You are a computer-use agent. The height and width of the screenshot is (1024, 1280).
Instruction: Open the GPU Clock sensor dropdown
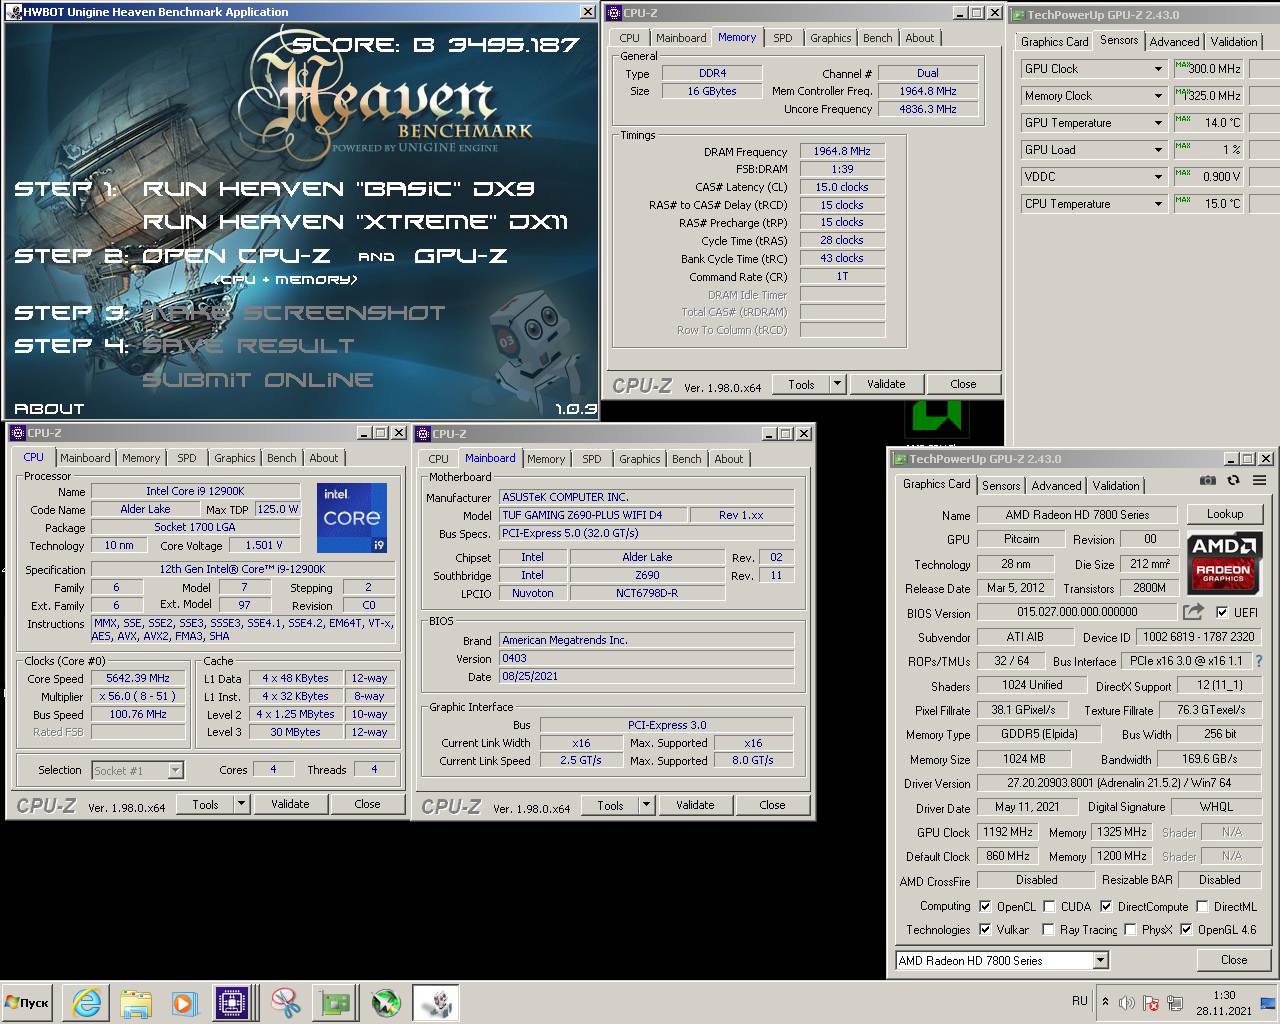1158,69
